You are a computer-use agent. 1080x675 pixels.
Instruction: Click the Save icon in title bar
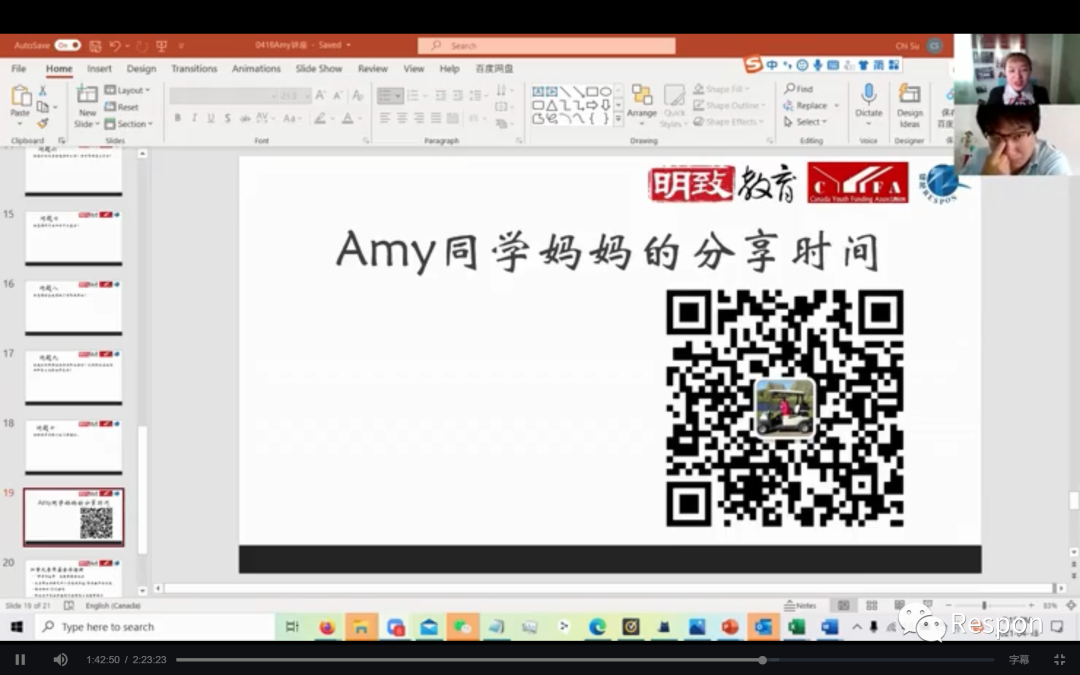[x=95, y=46]
